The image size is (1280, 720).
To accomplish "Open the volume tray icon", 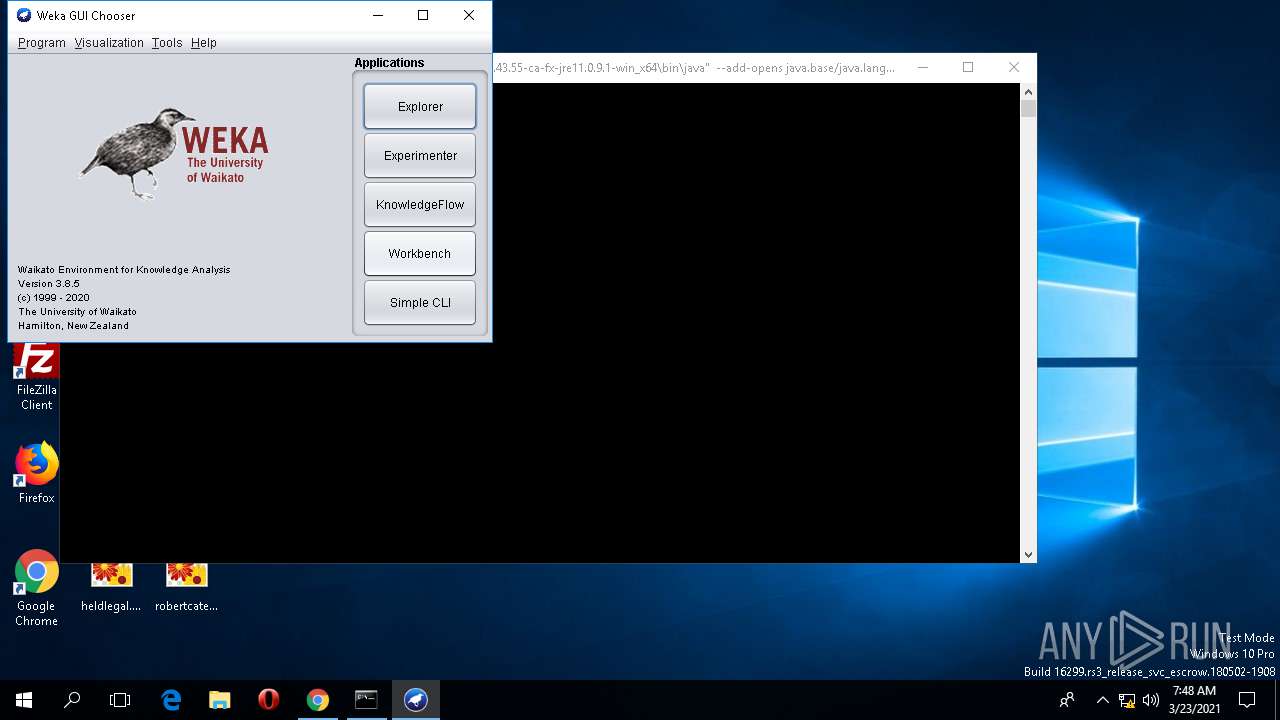I will click(x=1150, y=700).
